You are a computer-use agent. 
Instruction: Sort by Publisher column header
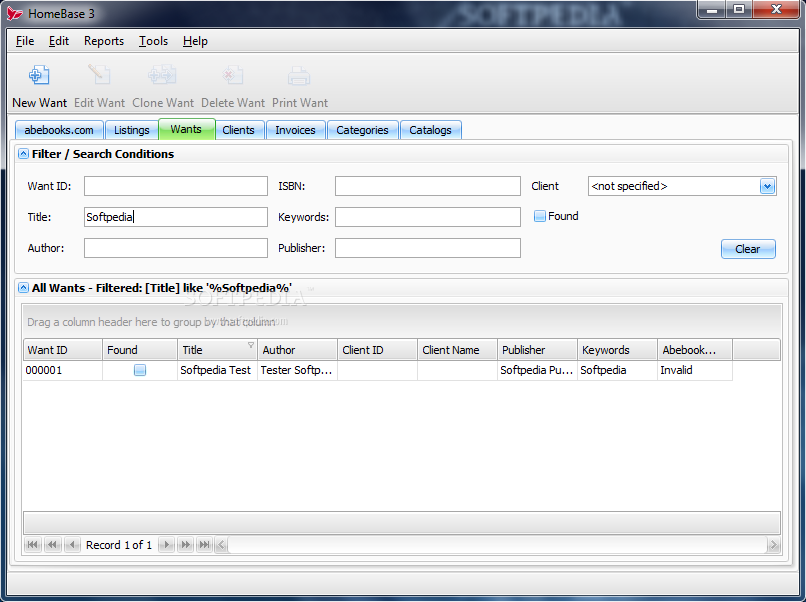tap(537, 350)
